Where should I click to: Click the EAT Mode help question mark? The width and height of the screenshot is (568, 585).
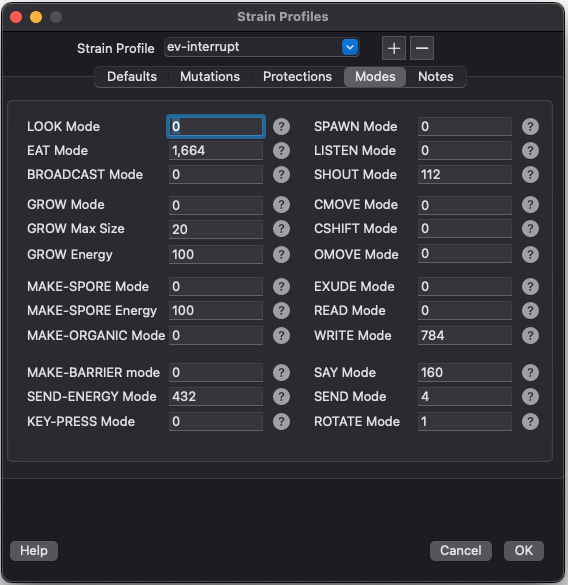pos(281,151)
